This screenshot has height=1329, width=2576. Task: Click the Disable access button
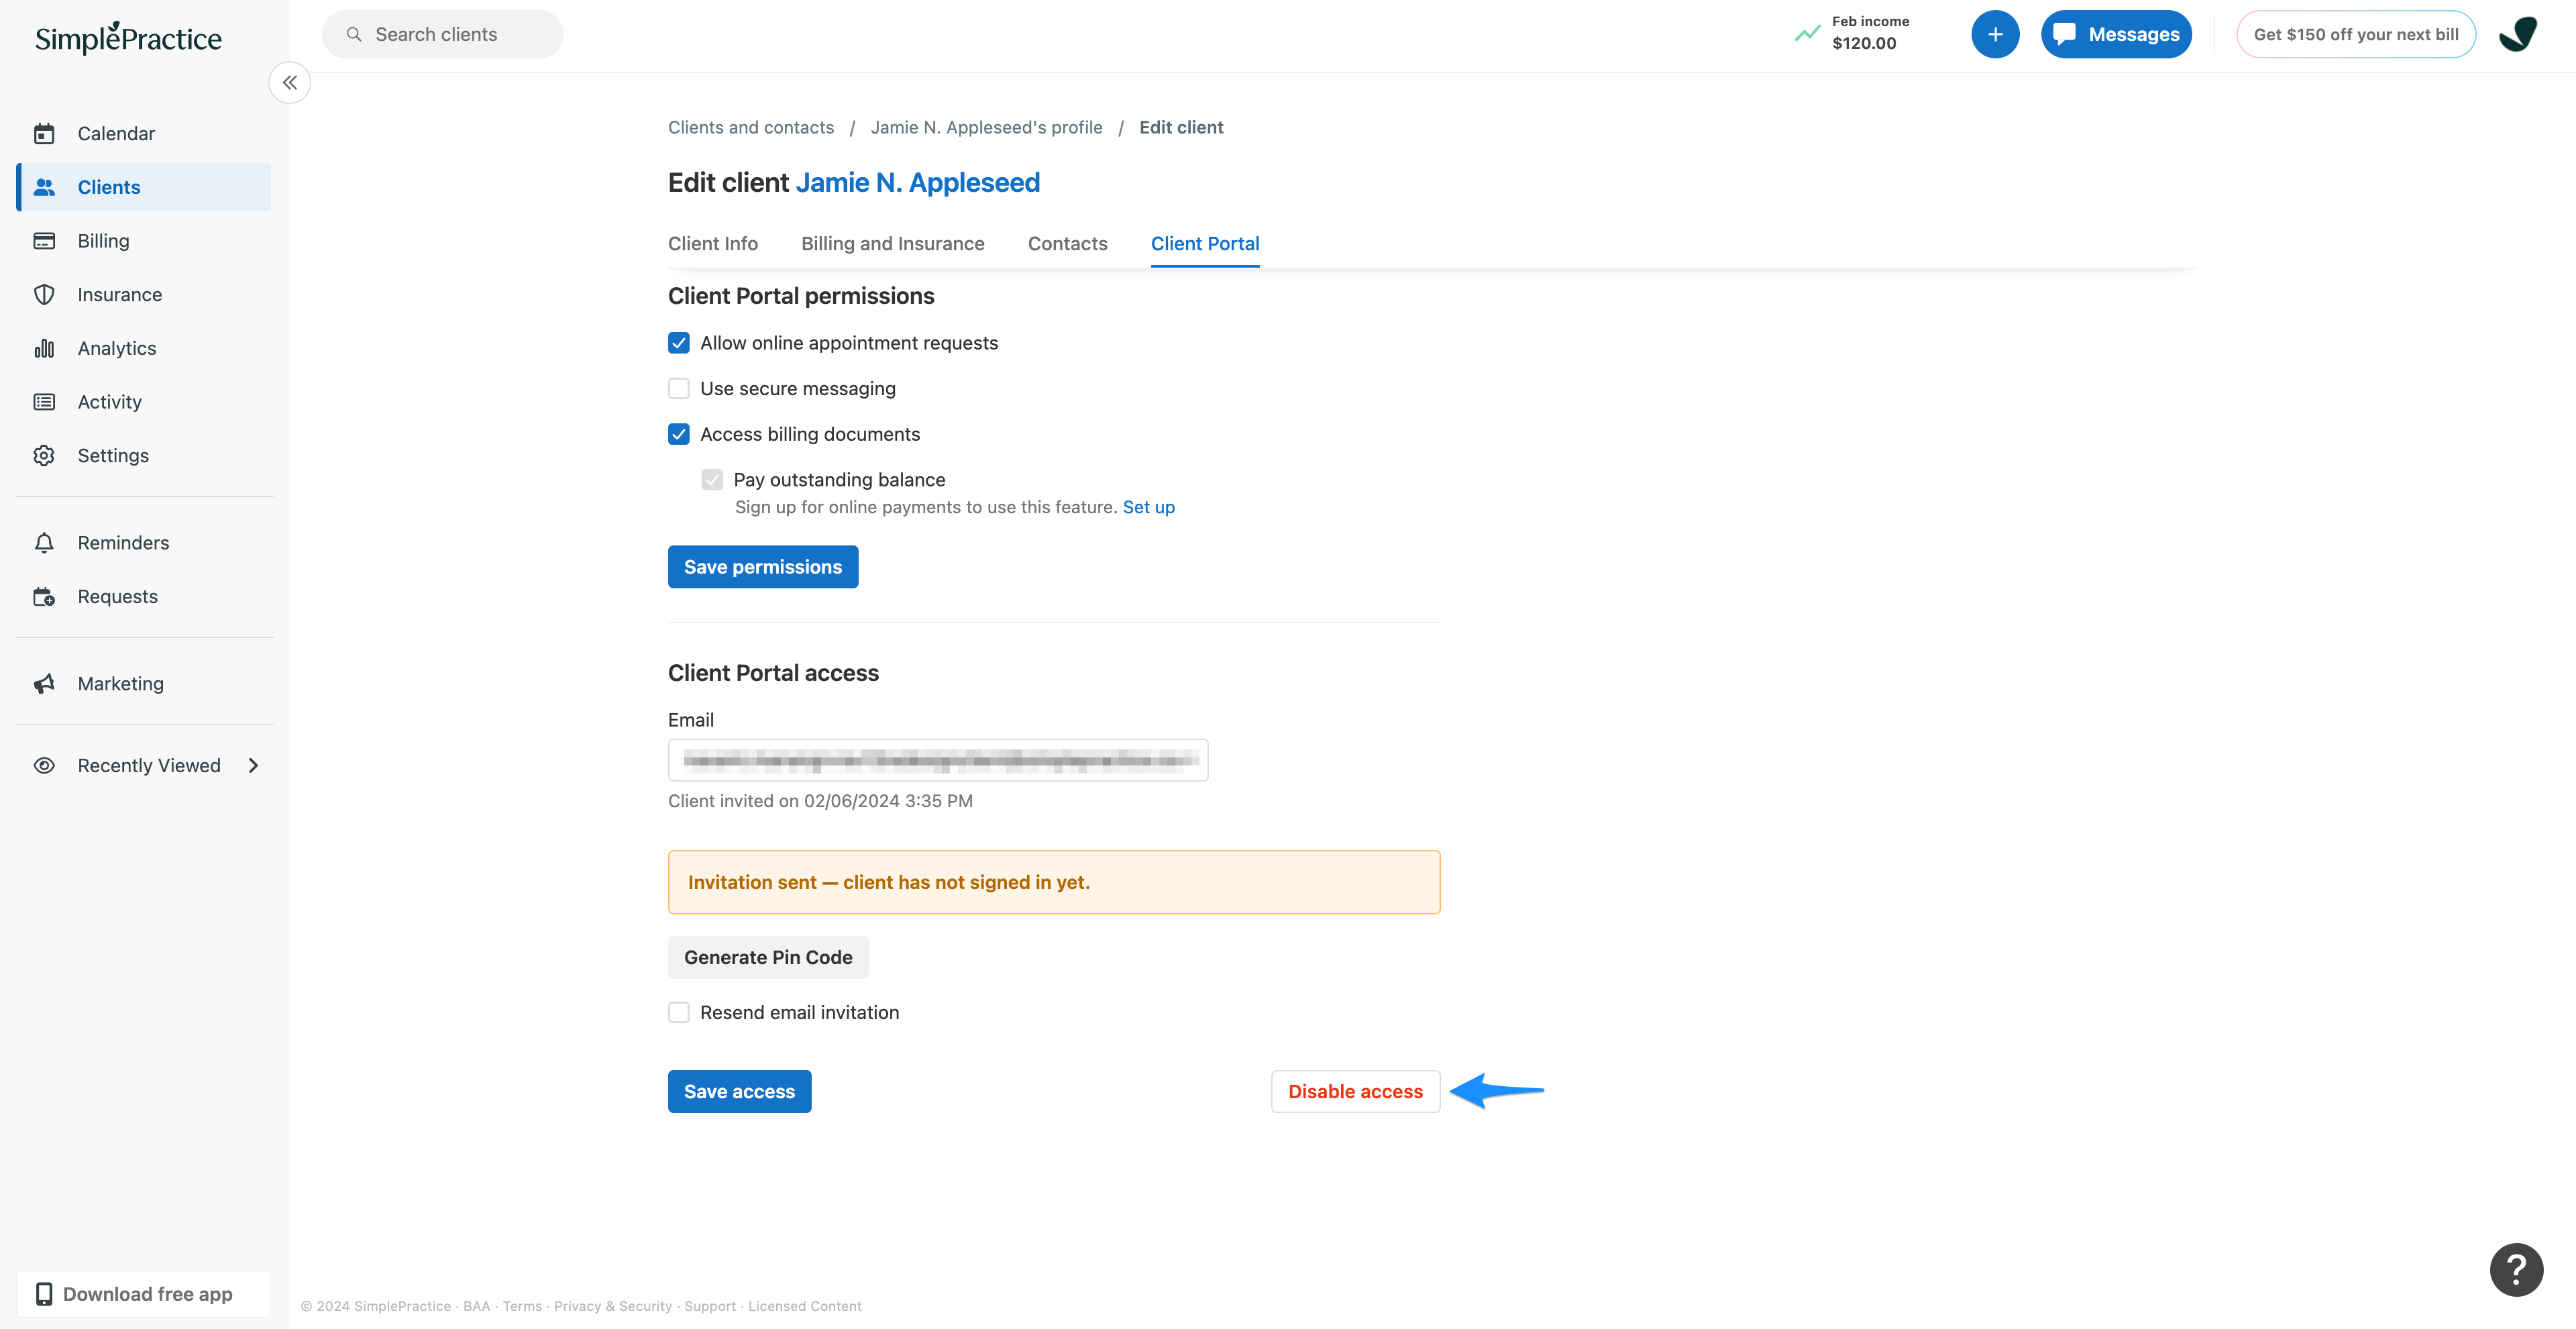pos(1355,1091)
